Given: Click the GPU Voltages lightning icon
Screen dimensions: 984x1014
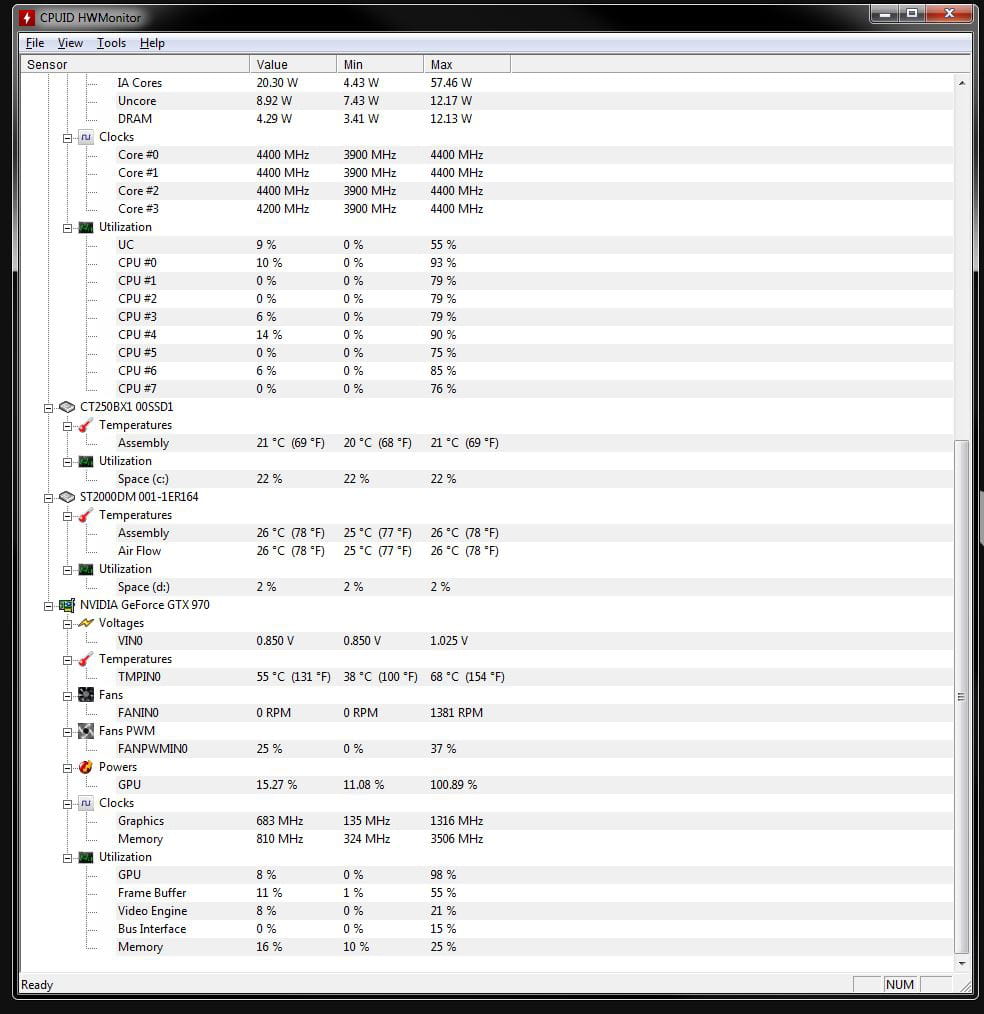Looking at the screenshot, I should point(86,623).
